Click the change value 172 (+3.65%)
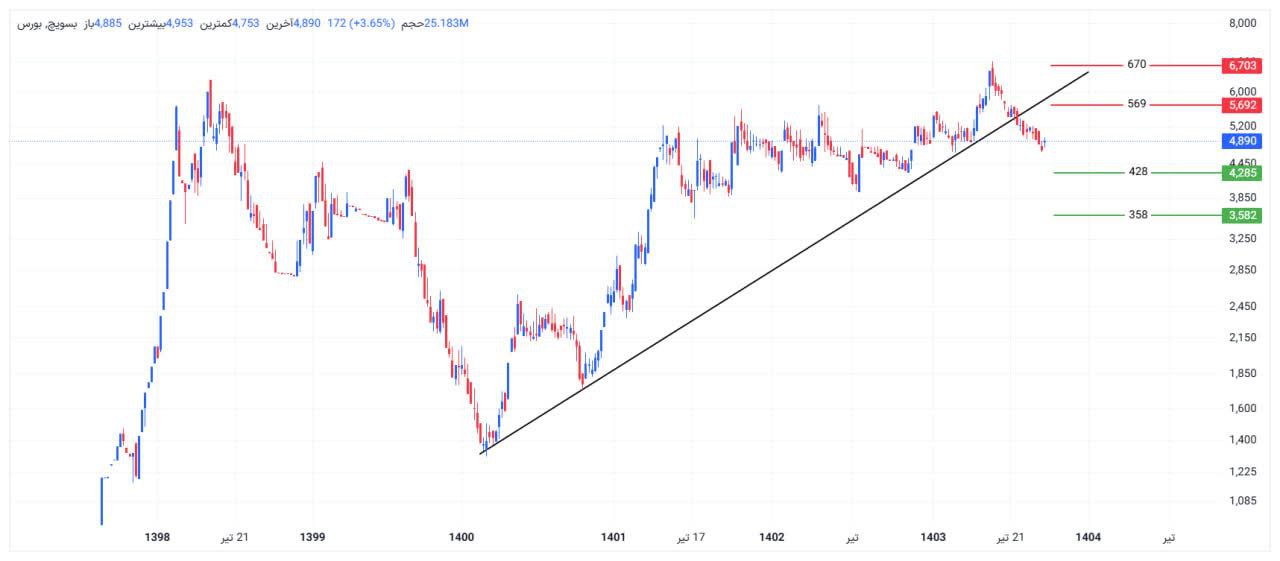1280x561 pixels. coord(360,23)
